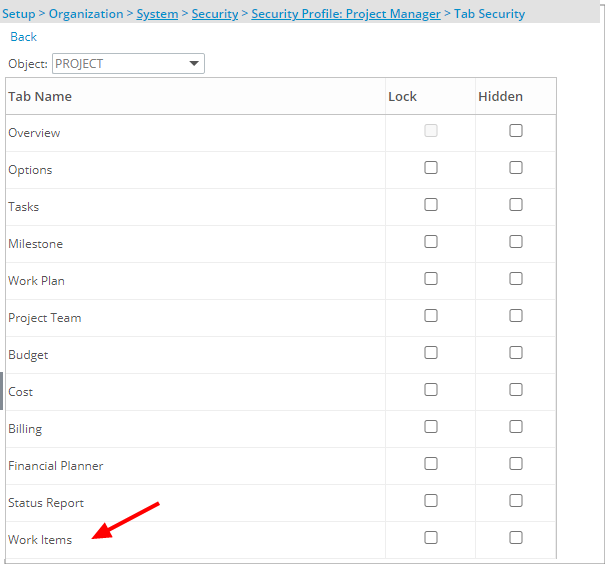Enable Lock for Work Plan
Viewport: 605px width, 564px height.
point(431,279)
